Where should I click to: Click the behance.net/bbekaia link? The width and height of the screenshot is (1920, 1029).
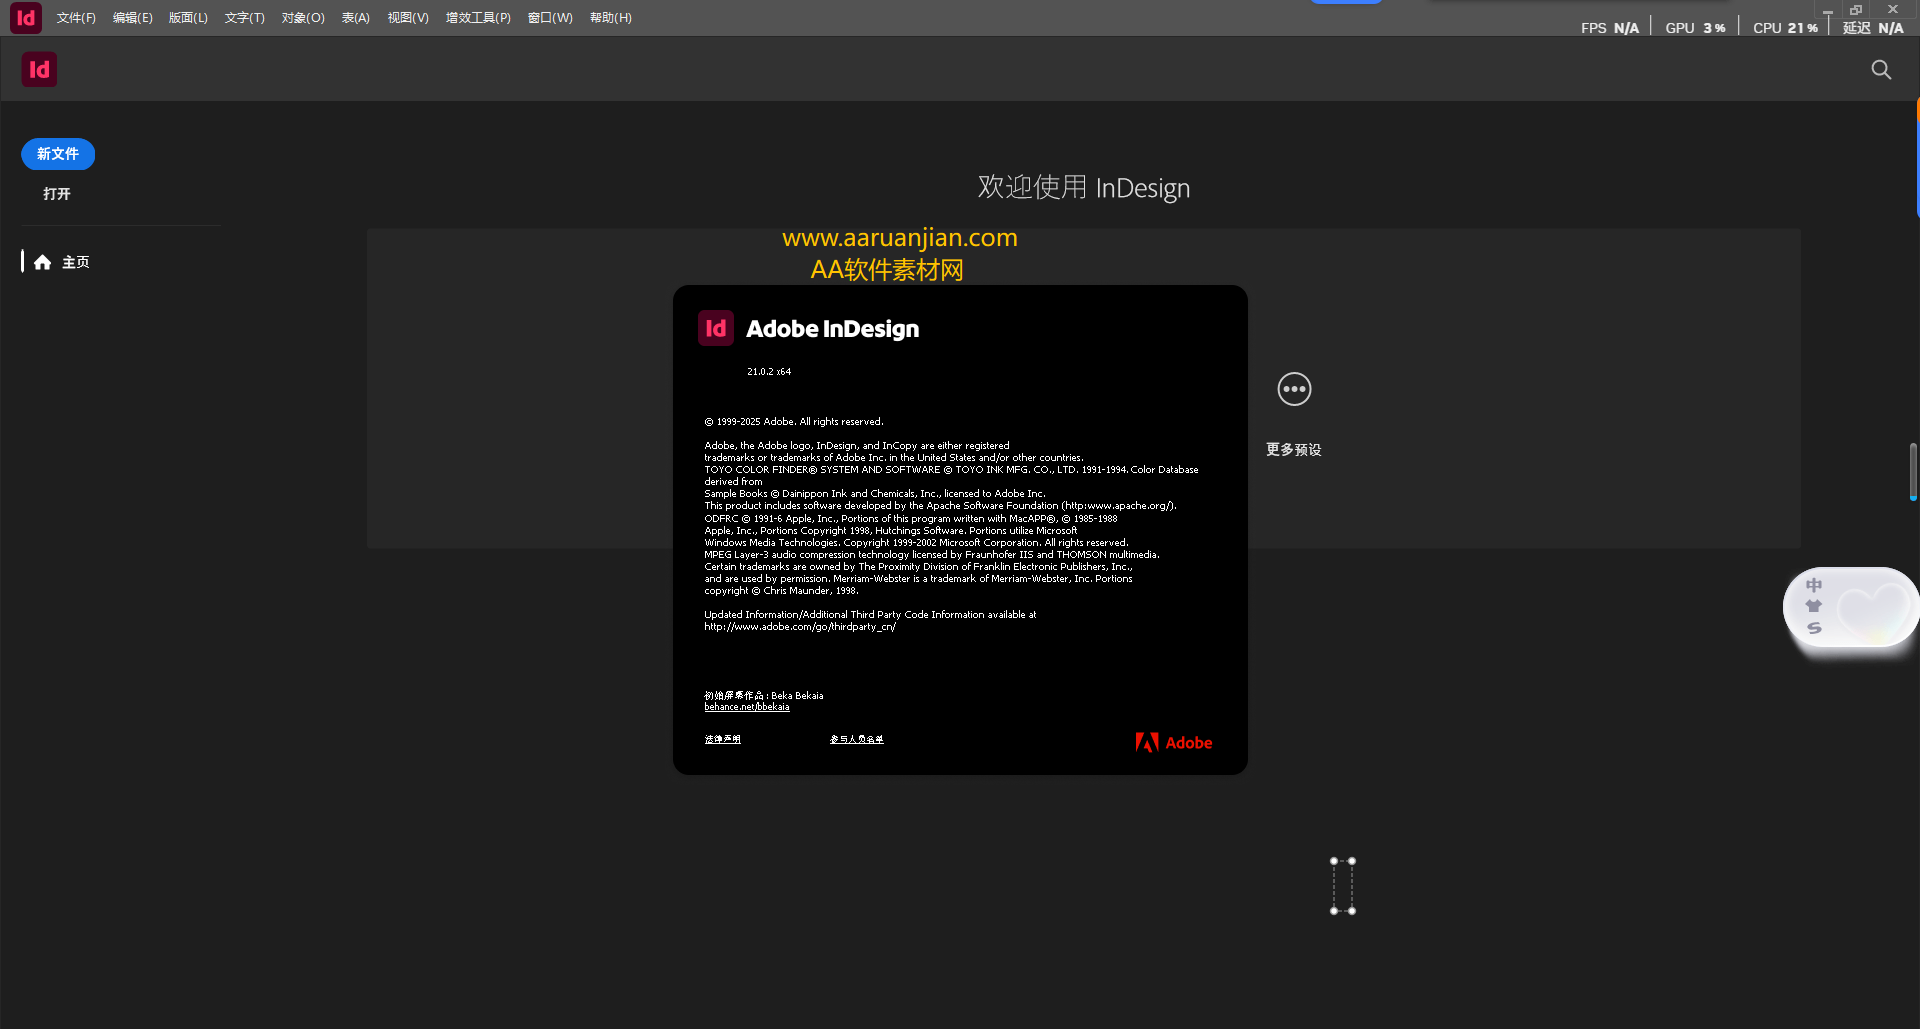click(x=746, y=706)
